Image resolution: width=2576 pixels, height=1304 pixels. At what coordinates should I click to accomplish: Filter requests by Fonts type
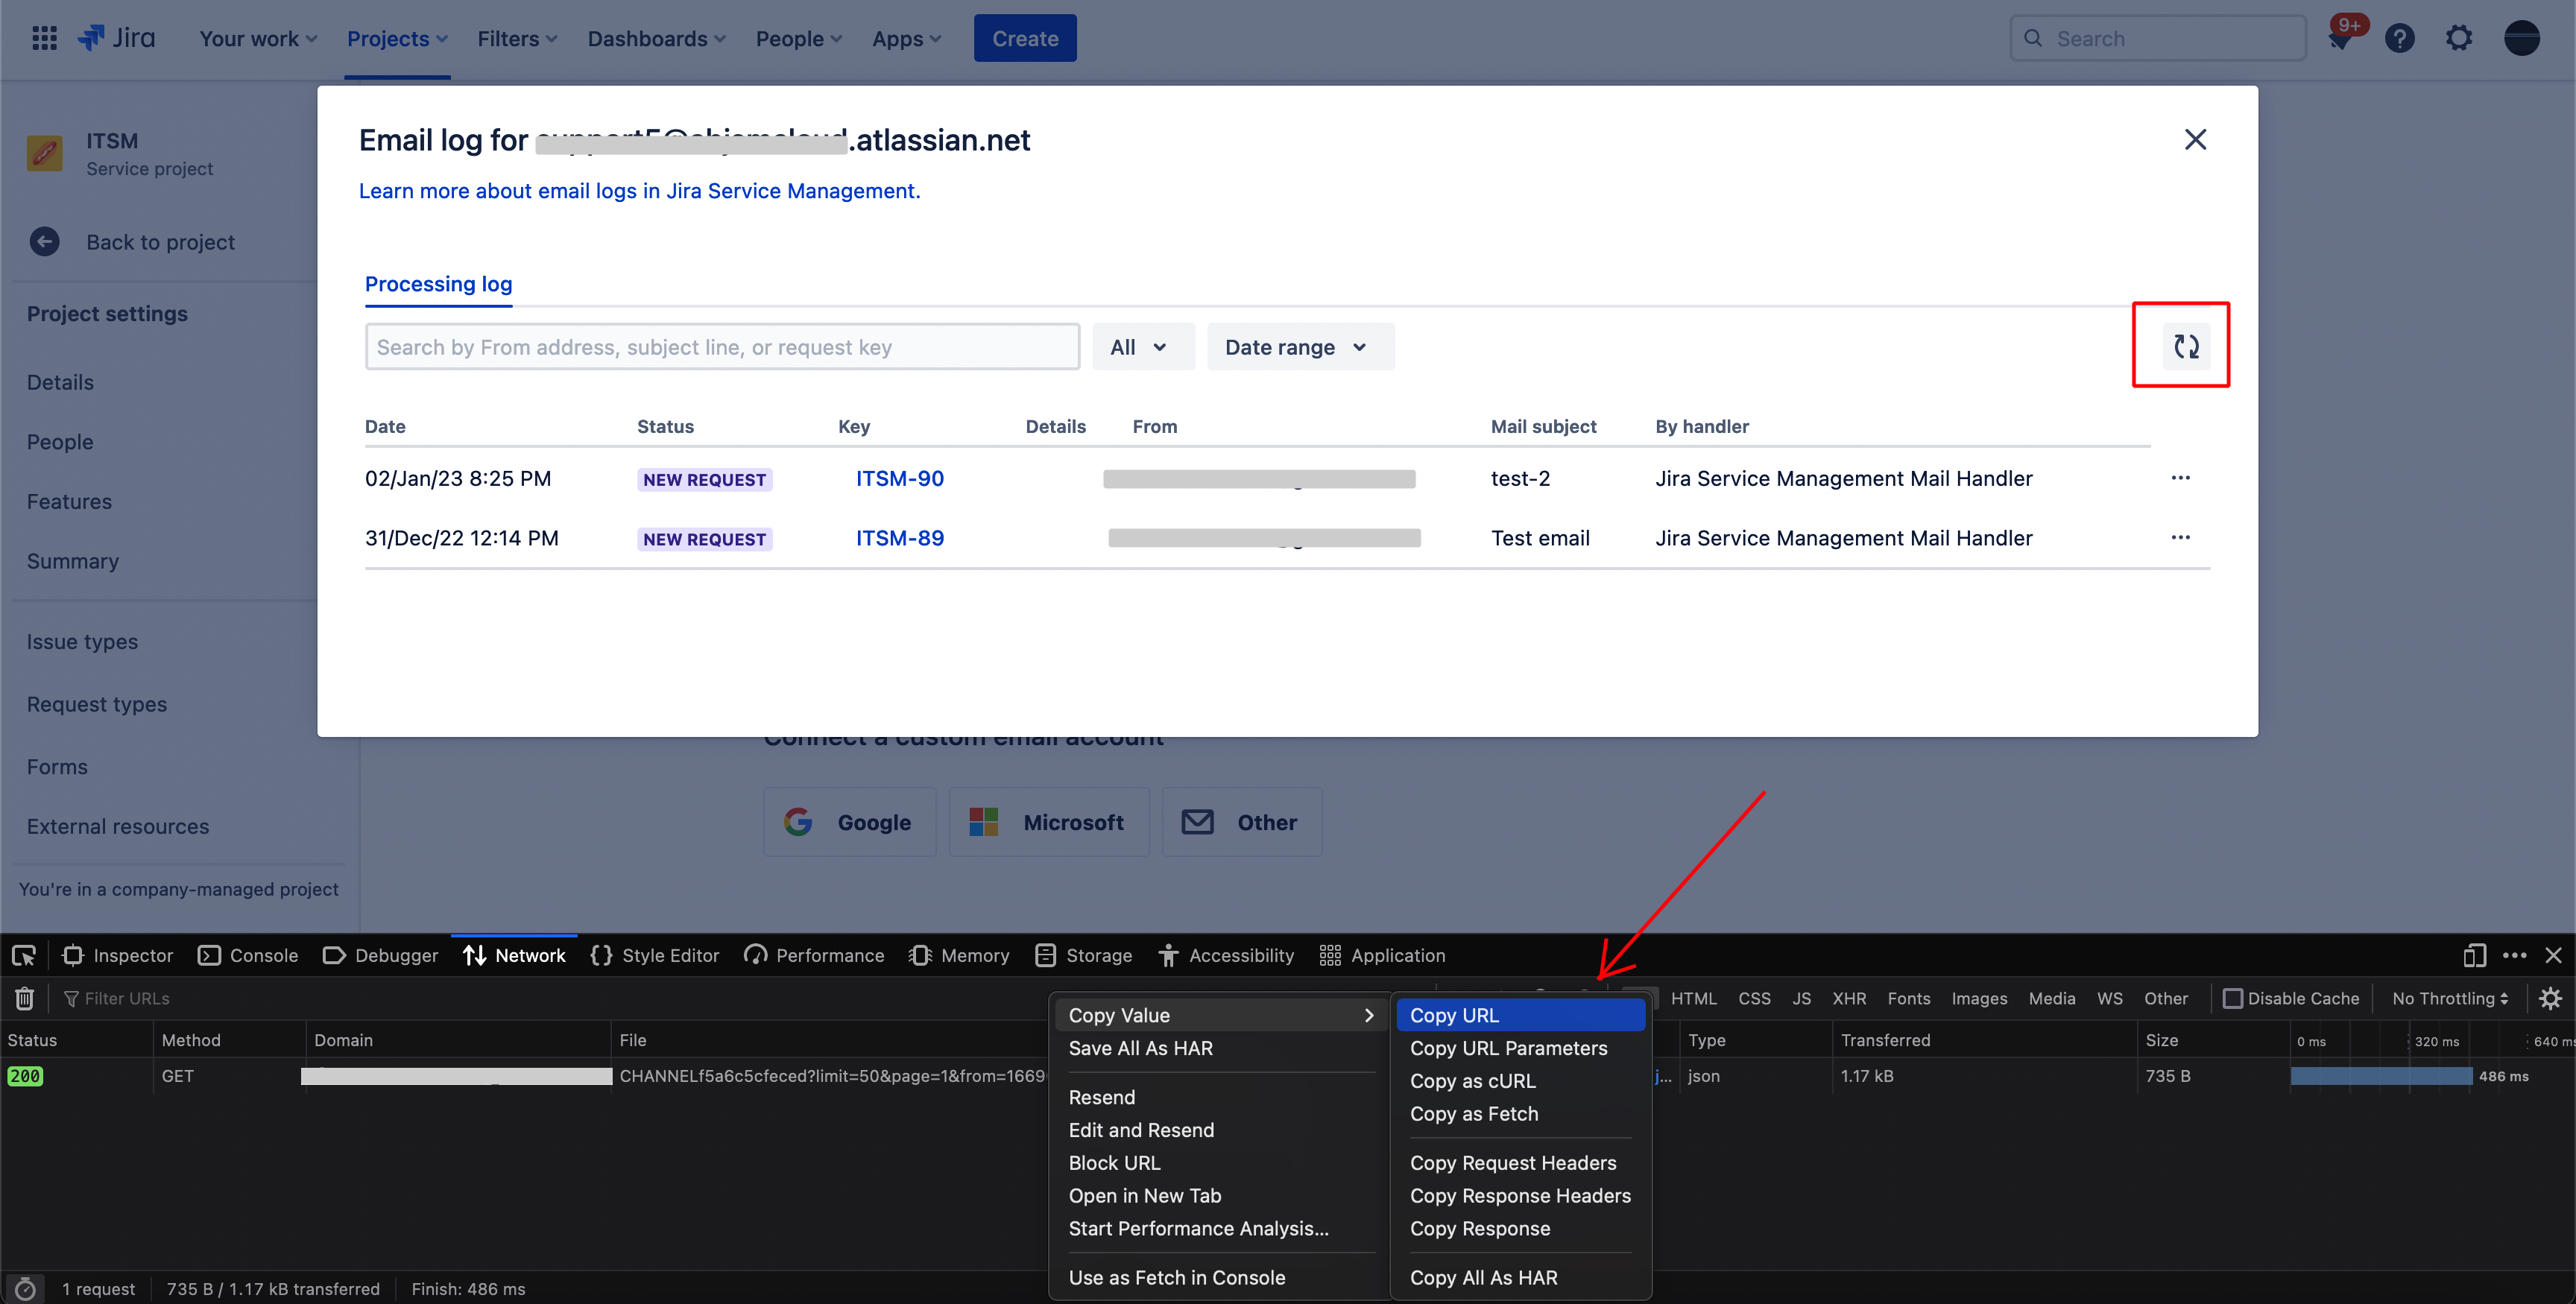coord(1908,998)
